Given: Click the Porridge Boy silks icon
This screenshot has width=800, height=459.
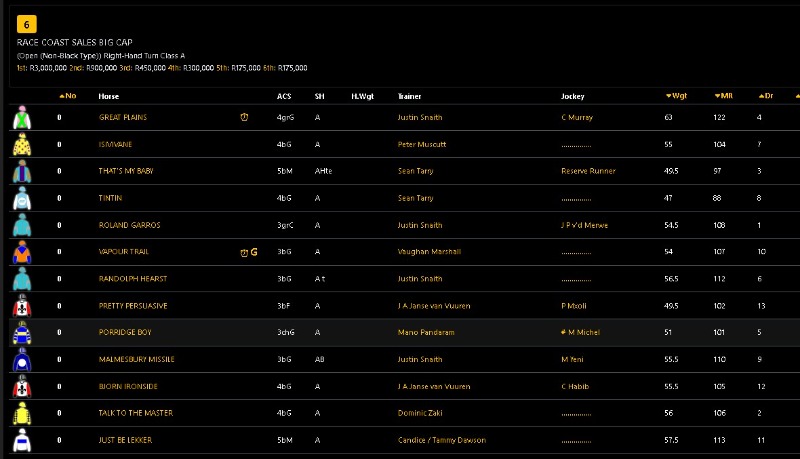Looking at the screenshot, I should click(x=22, y=333).
